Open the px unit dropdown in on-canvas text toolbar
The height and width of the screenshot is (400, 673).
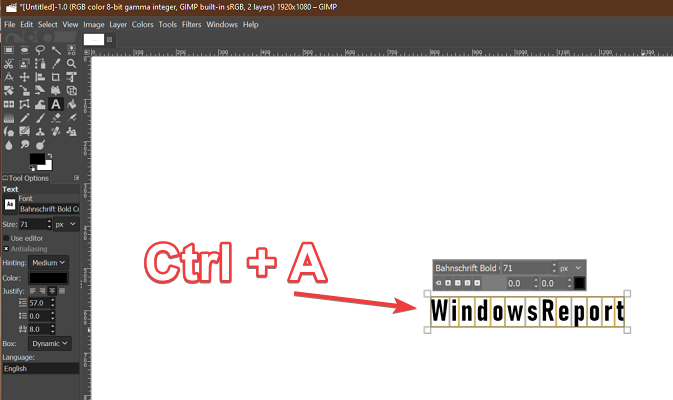coord(571,268)
